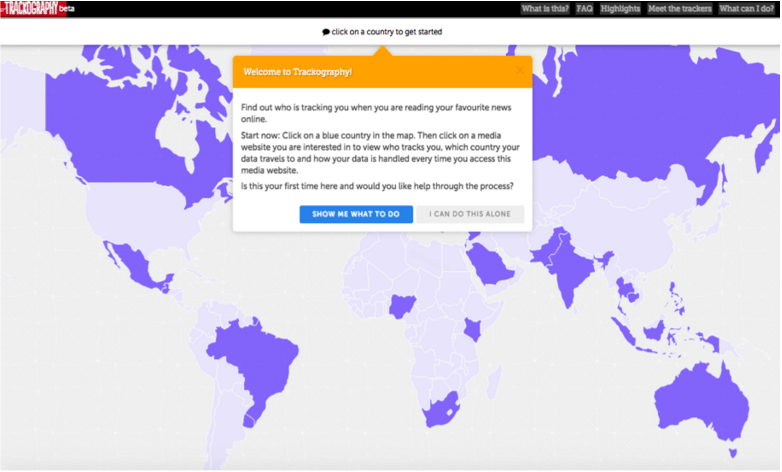Select South Africa on the map
This screenshot has height=472, width=782.
click(441, 410)
